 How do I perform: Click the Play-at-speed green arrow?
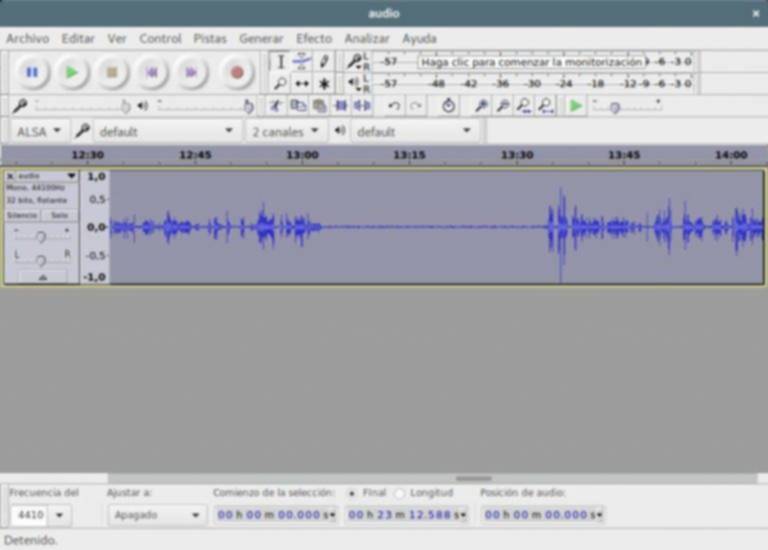pyautogui.click(x=576, y=106)
